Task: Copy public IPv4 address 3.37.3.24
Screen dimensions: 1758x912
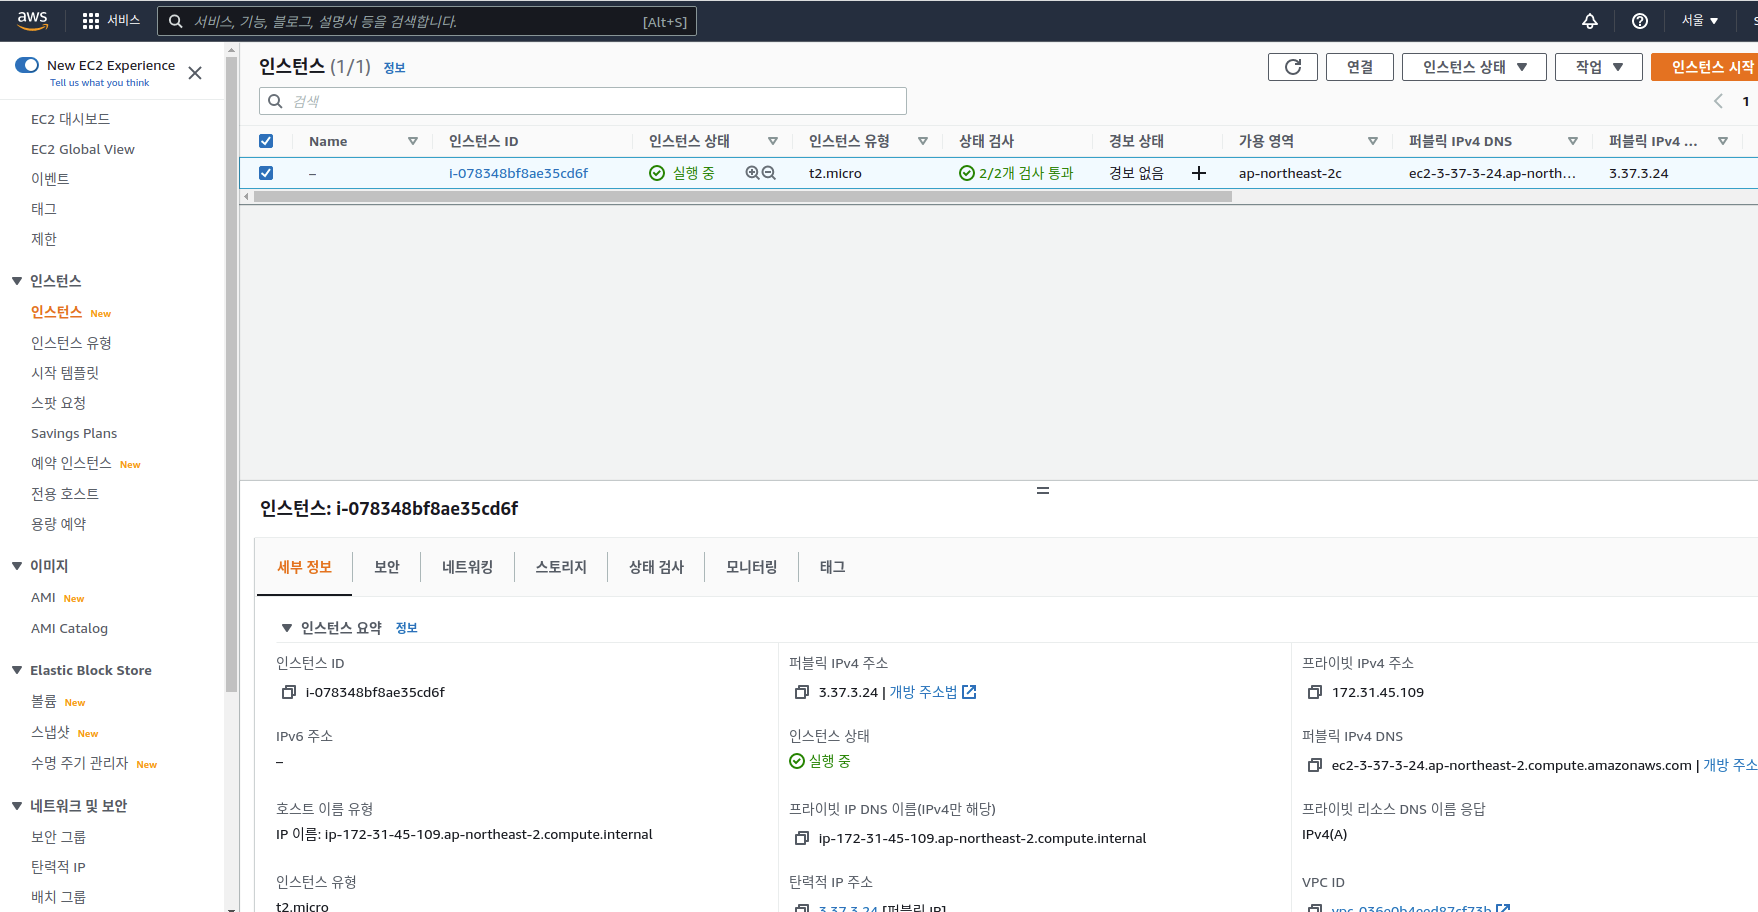Action: tap(802, 692)
